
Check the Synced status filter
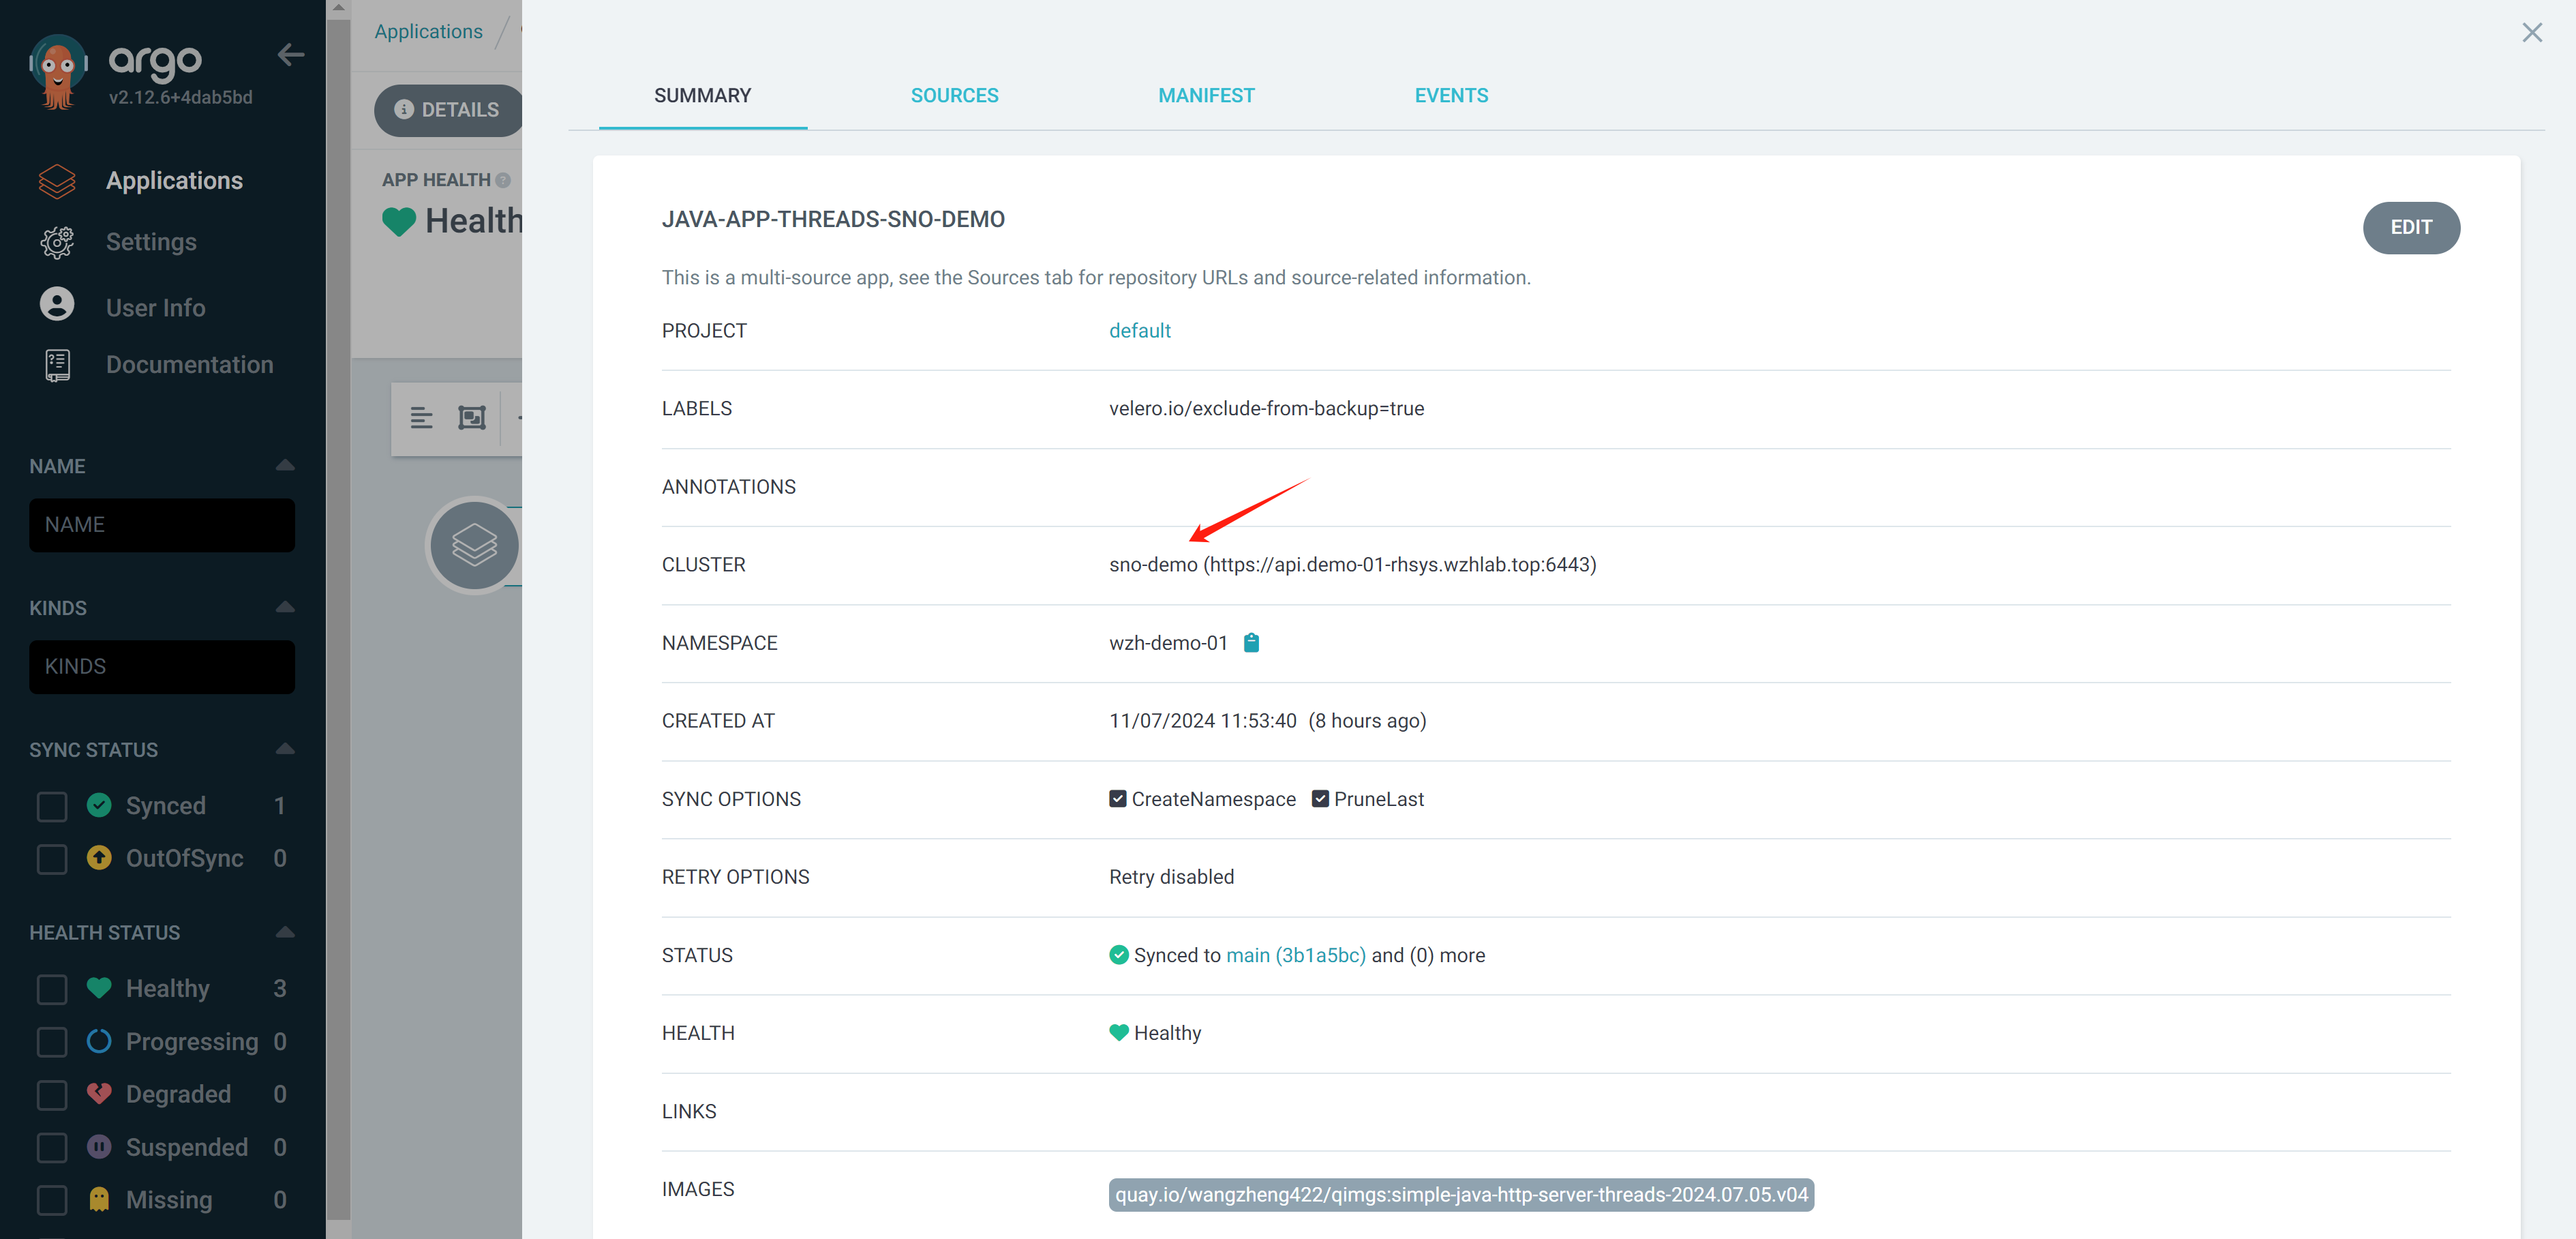click(52, 806)
